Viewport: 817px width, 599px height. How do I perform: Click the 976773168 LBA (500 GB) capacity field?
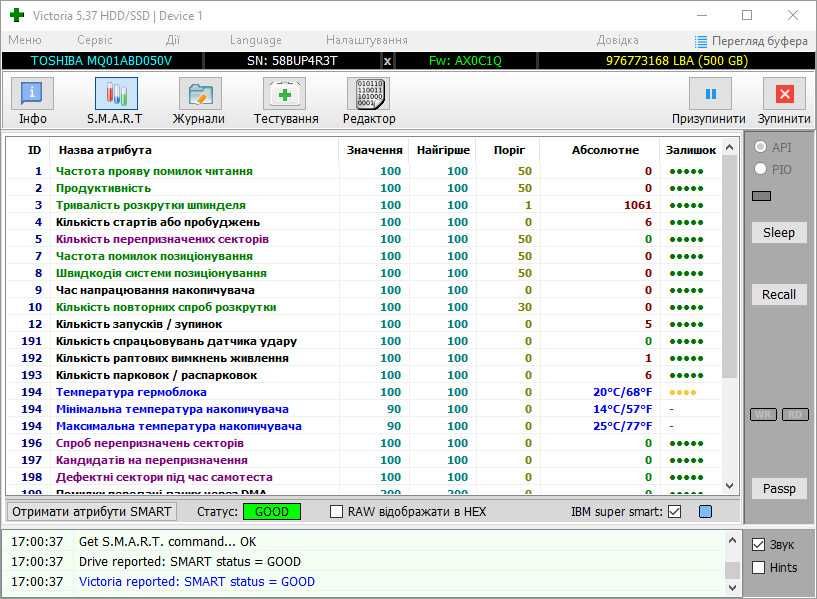click(x=676, y=61)
